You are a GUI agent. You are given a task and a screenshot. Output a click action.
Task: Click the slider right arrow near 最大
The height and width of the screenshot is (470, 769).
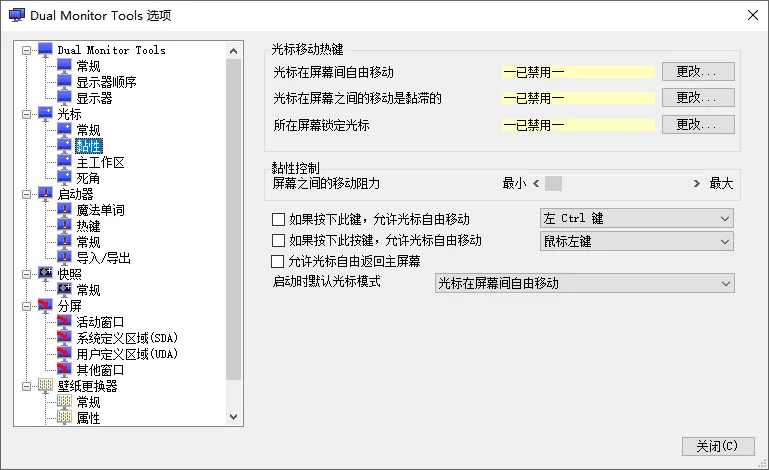696,183
